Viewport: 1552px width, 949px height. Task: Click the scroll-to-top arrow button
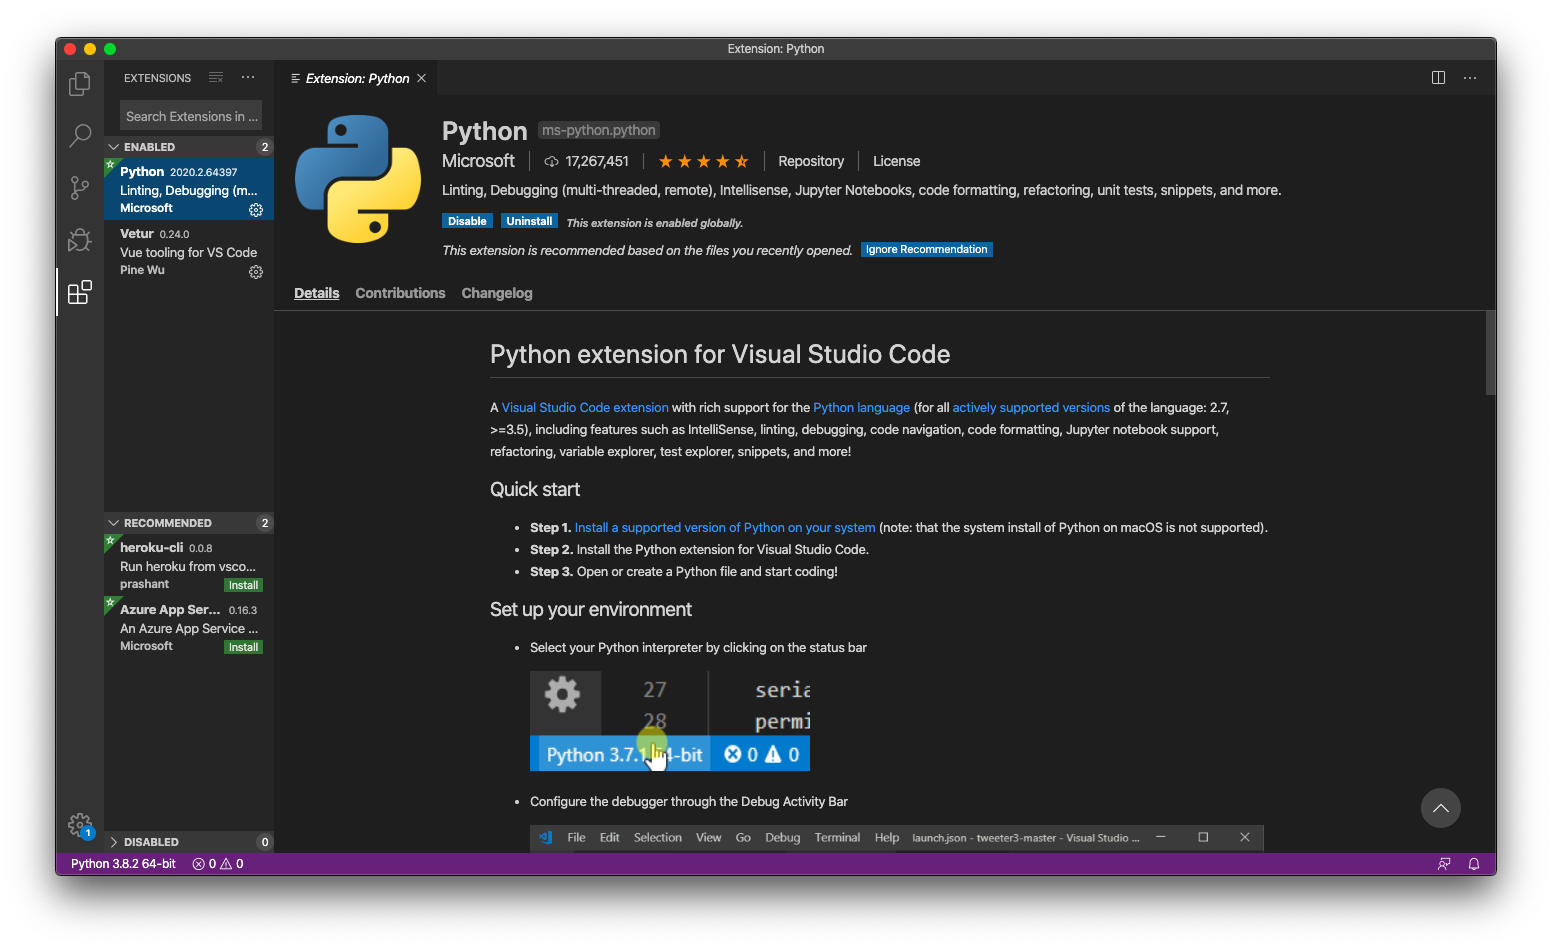coord(1441,808)
